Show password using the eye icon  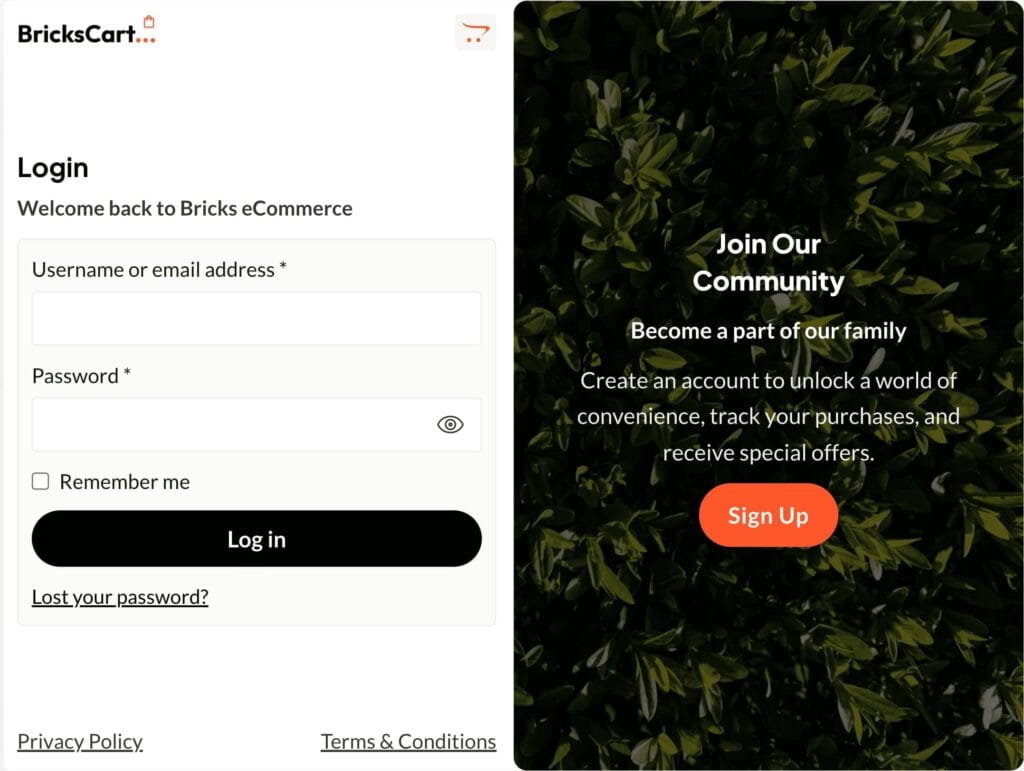[x=450, y=424]
